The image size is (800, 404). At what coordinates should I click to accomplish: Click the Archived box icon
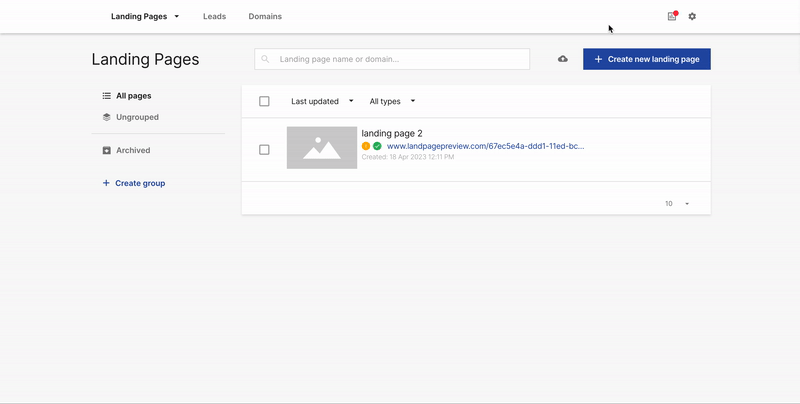(x=107, y=150)
